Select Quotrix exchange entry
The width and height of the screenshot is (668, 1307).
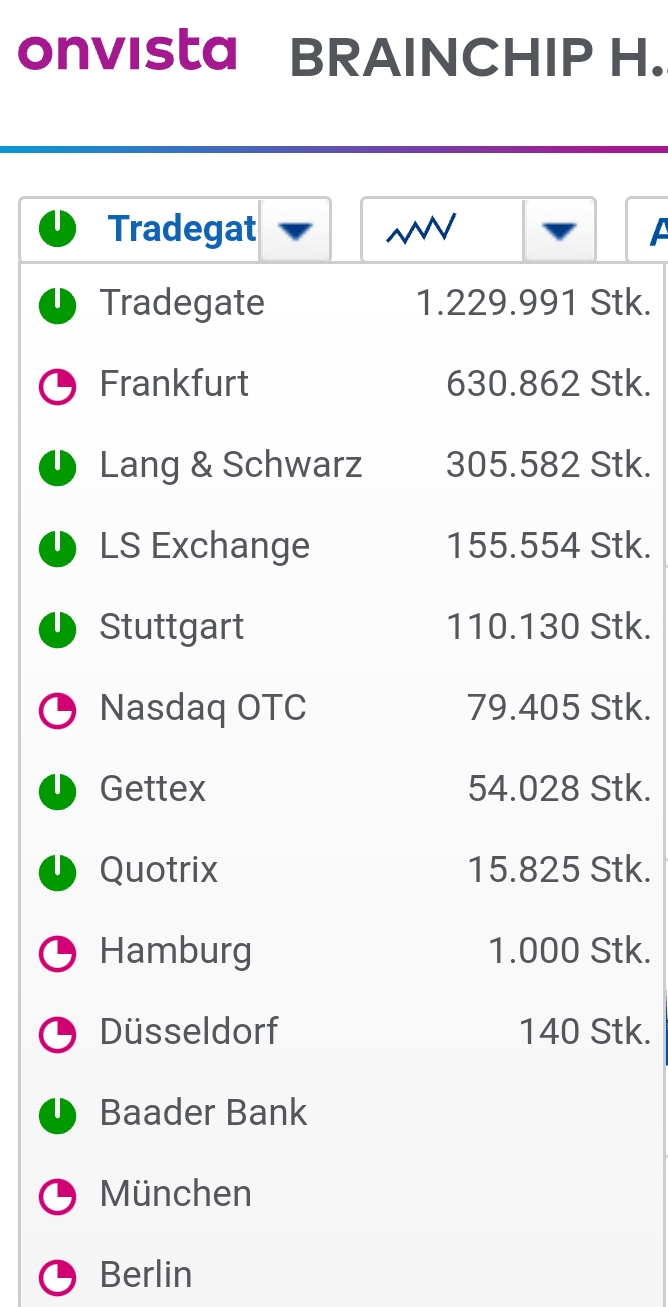[158, 870]
